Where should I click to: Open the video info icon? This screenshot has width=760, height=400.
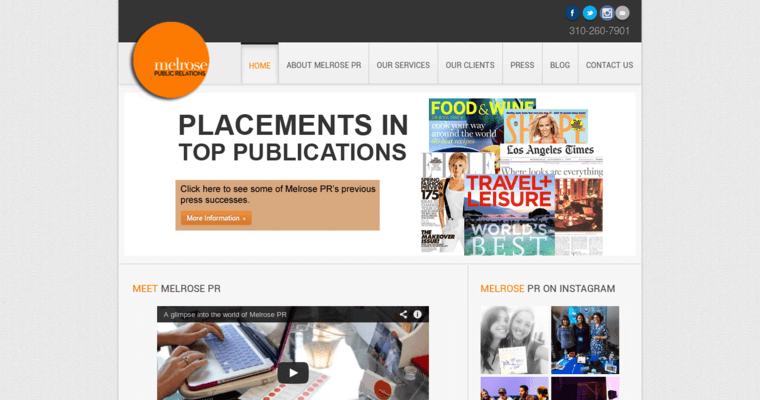(x=417, y=315)
